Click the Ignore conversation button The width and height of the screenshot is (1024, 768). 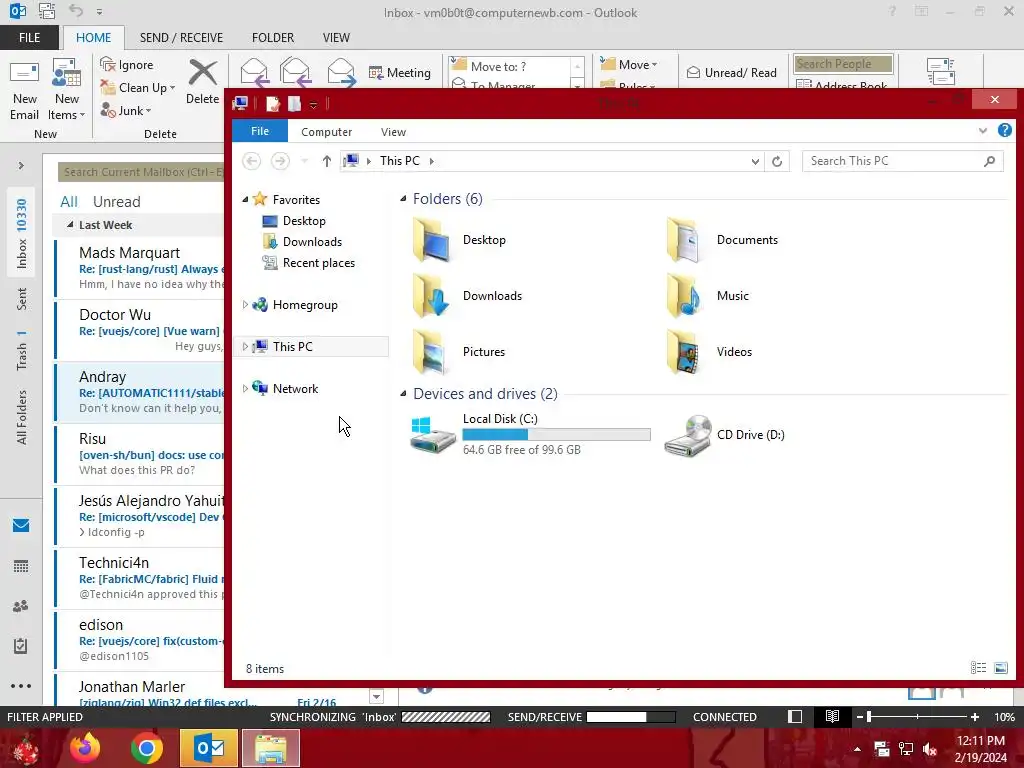[x=127, y=65]
